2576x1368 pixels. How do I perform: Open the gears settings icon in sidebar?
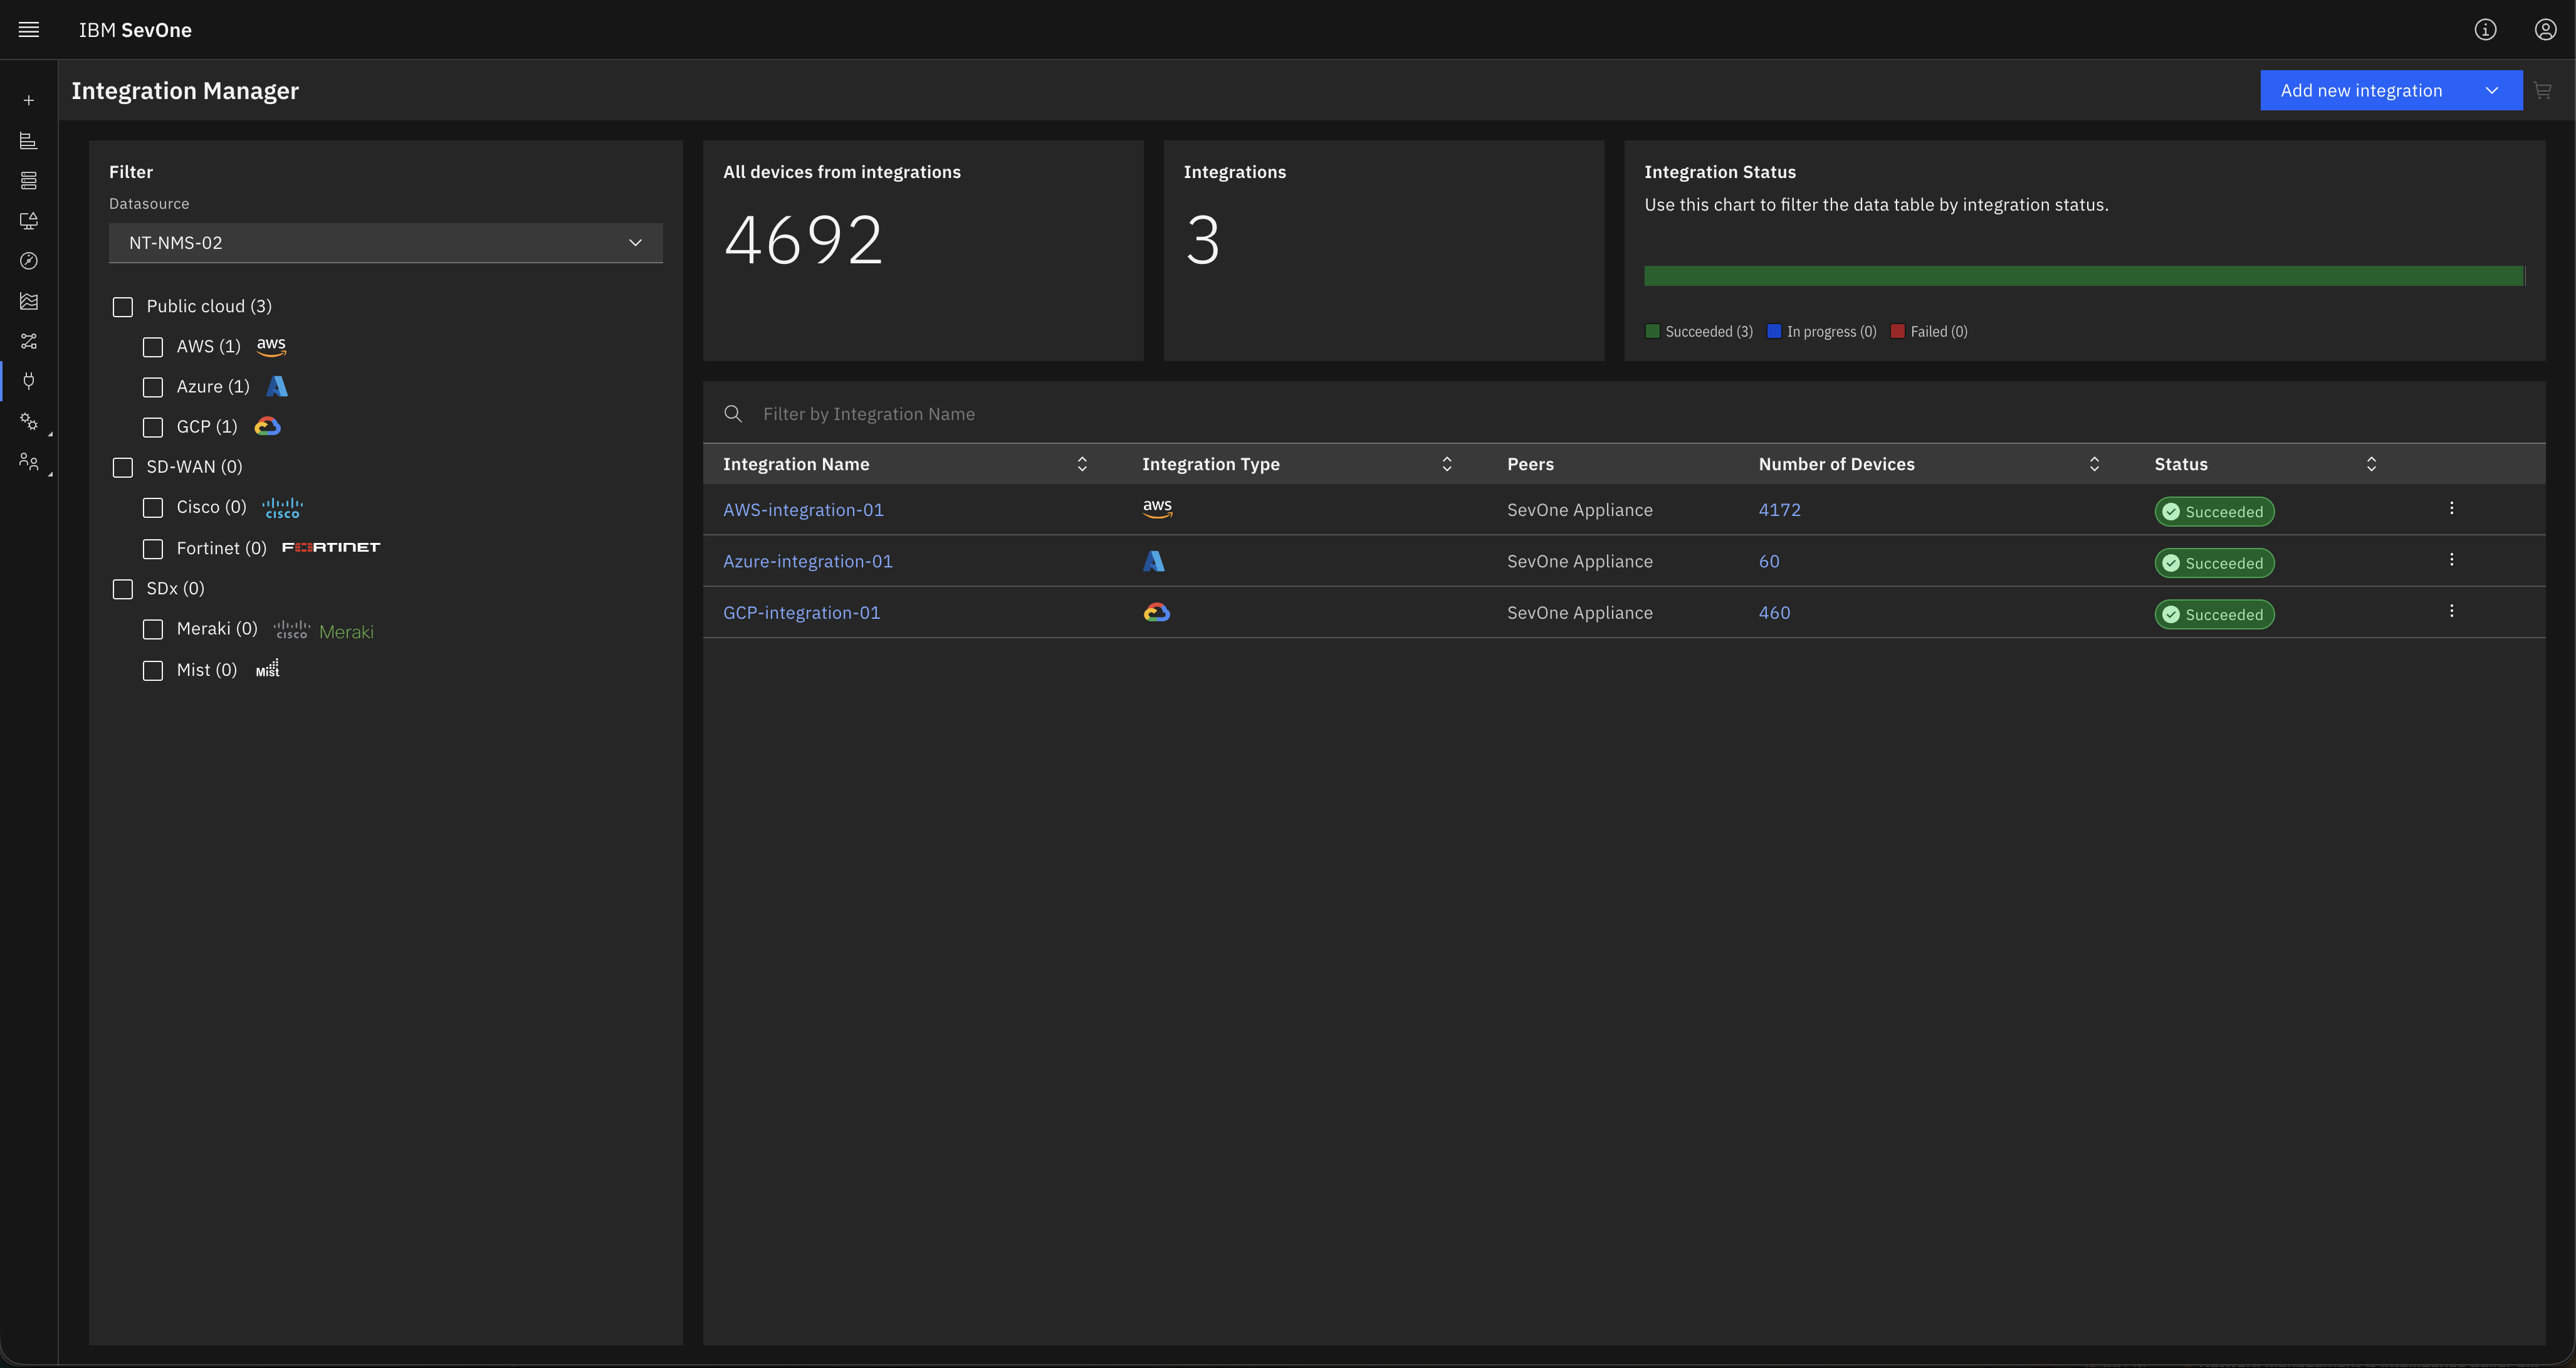(29, 422)
